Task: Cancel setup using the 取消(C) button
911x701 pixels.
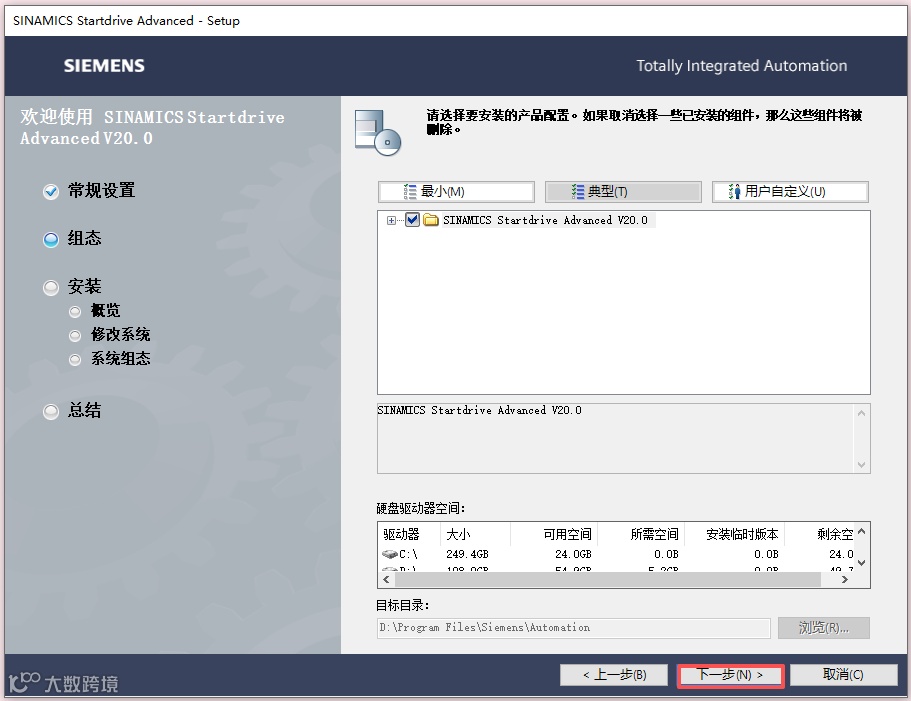Action: coord(843,675)
